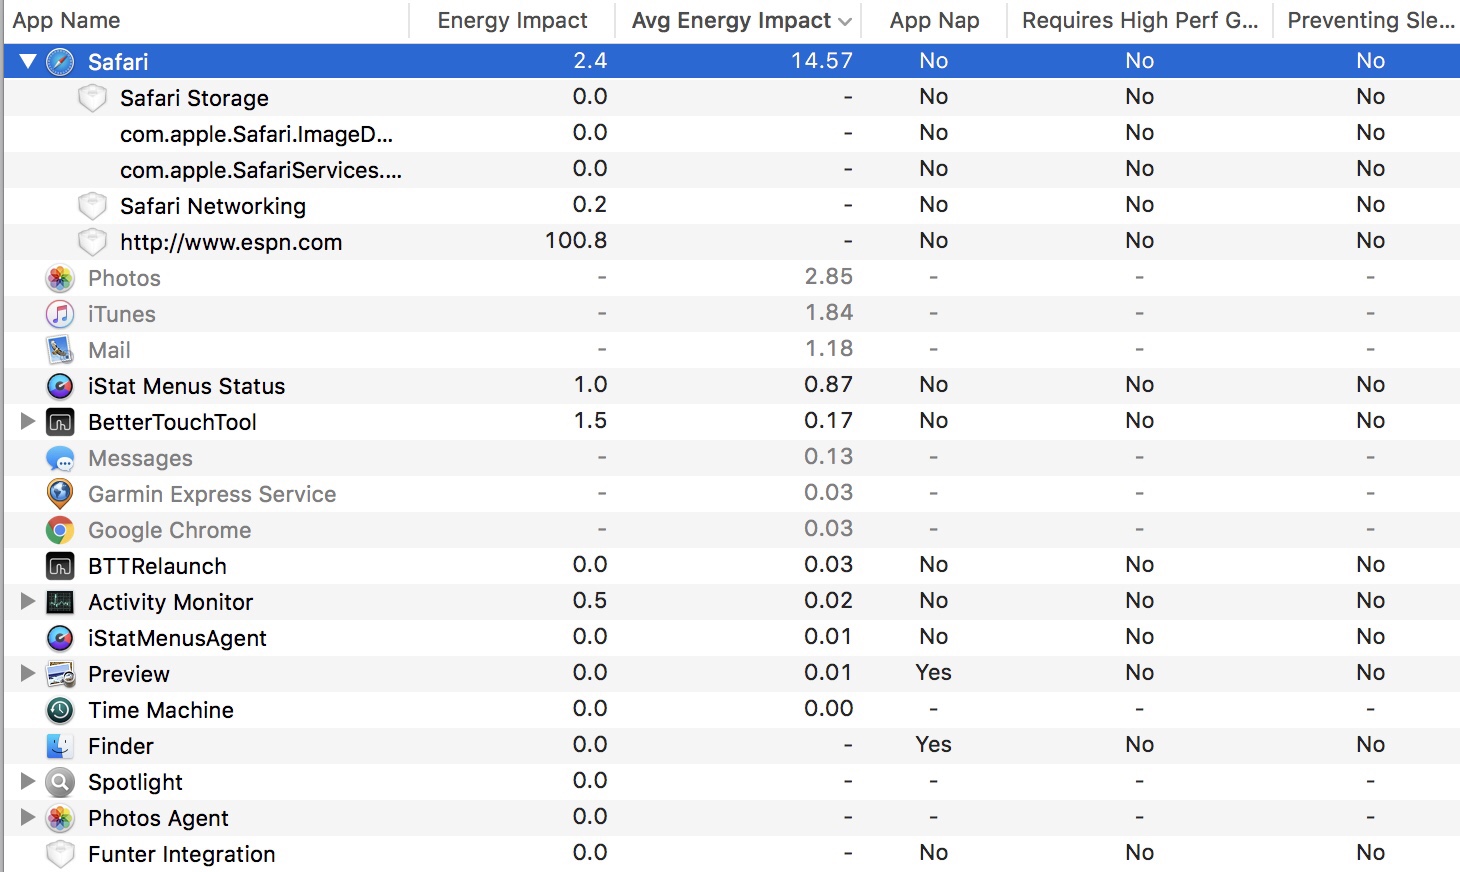Click the Time Machine clock icon
1460x872 pixels.
(60, 710)
